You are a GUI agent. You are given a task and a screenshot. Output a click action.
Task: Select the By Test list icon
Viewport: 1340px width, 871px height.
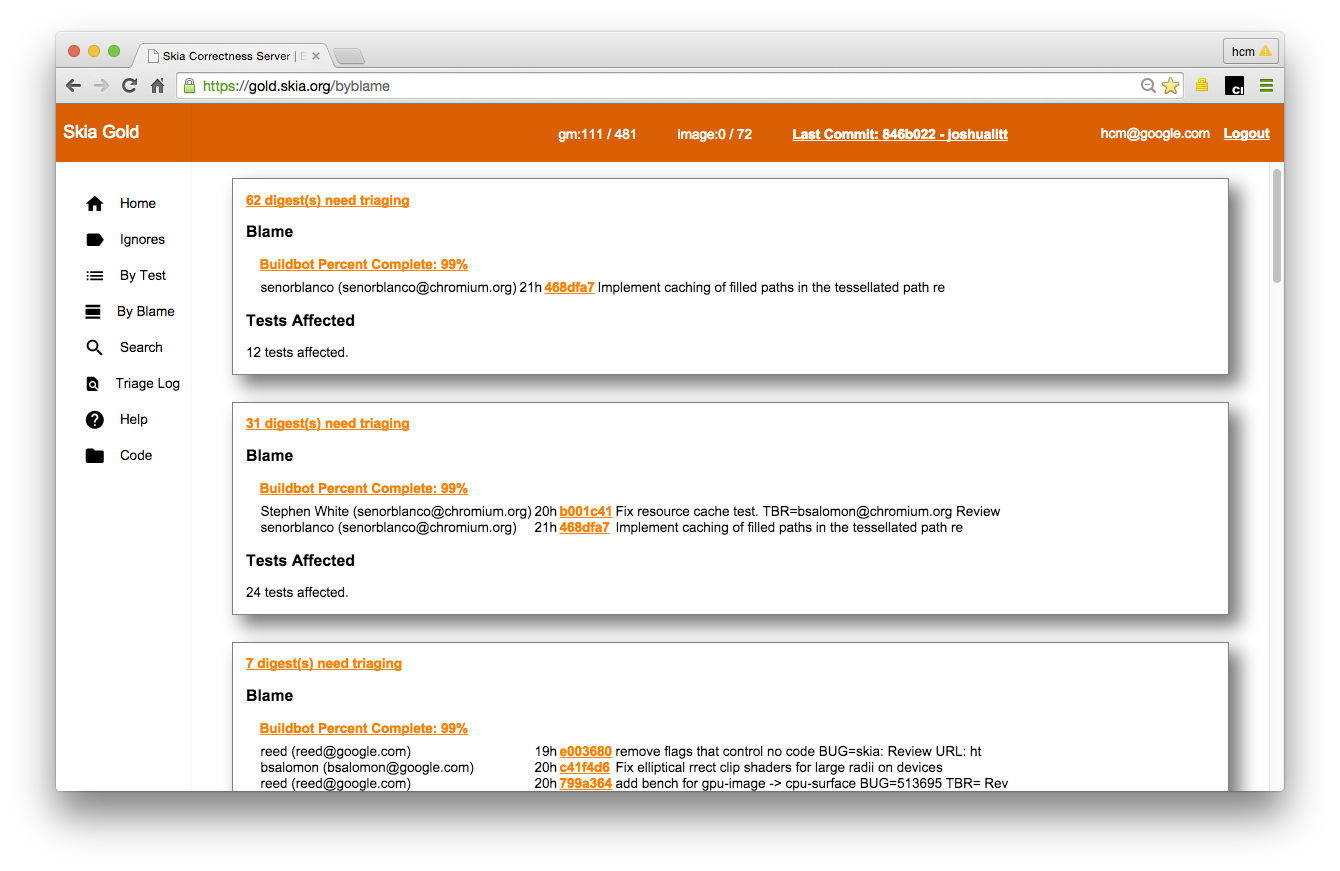[x=95, y=276]
